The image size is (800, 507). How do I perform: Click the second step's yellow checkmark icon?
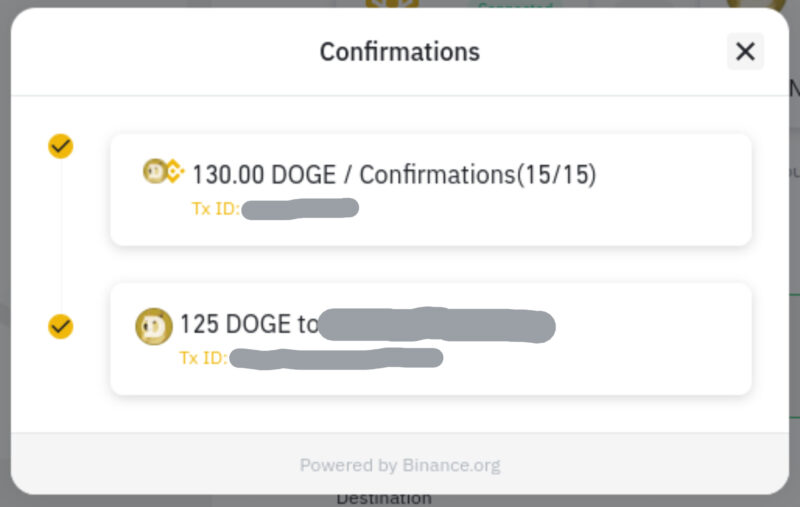(x=61, y=326)
